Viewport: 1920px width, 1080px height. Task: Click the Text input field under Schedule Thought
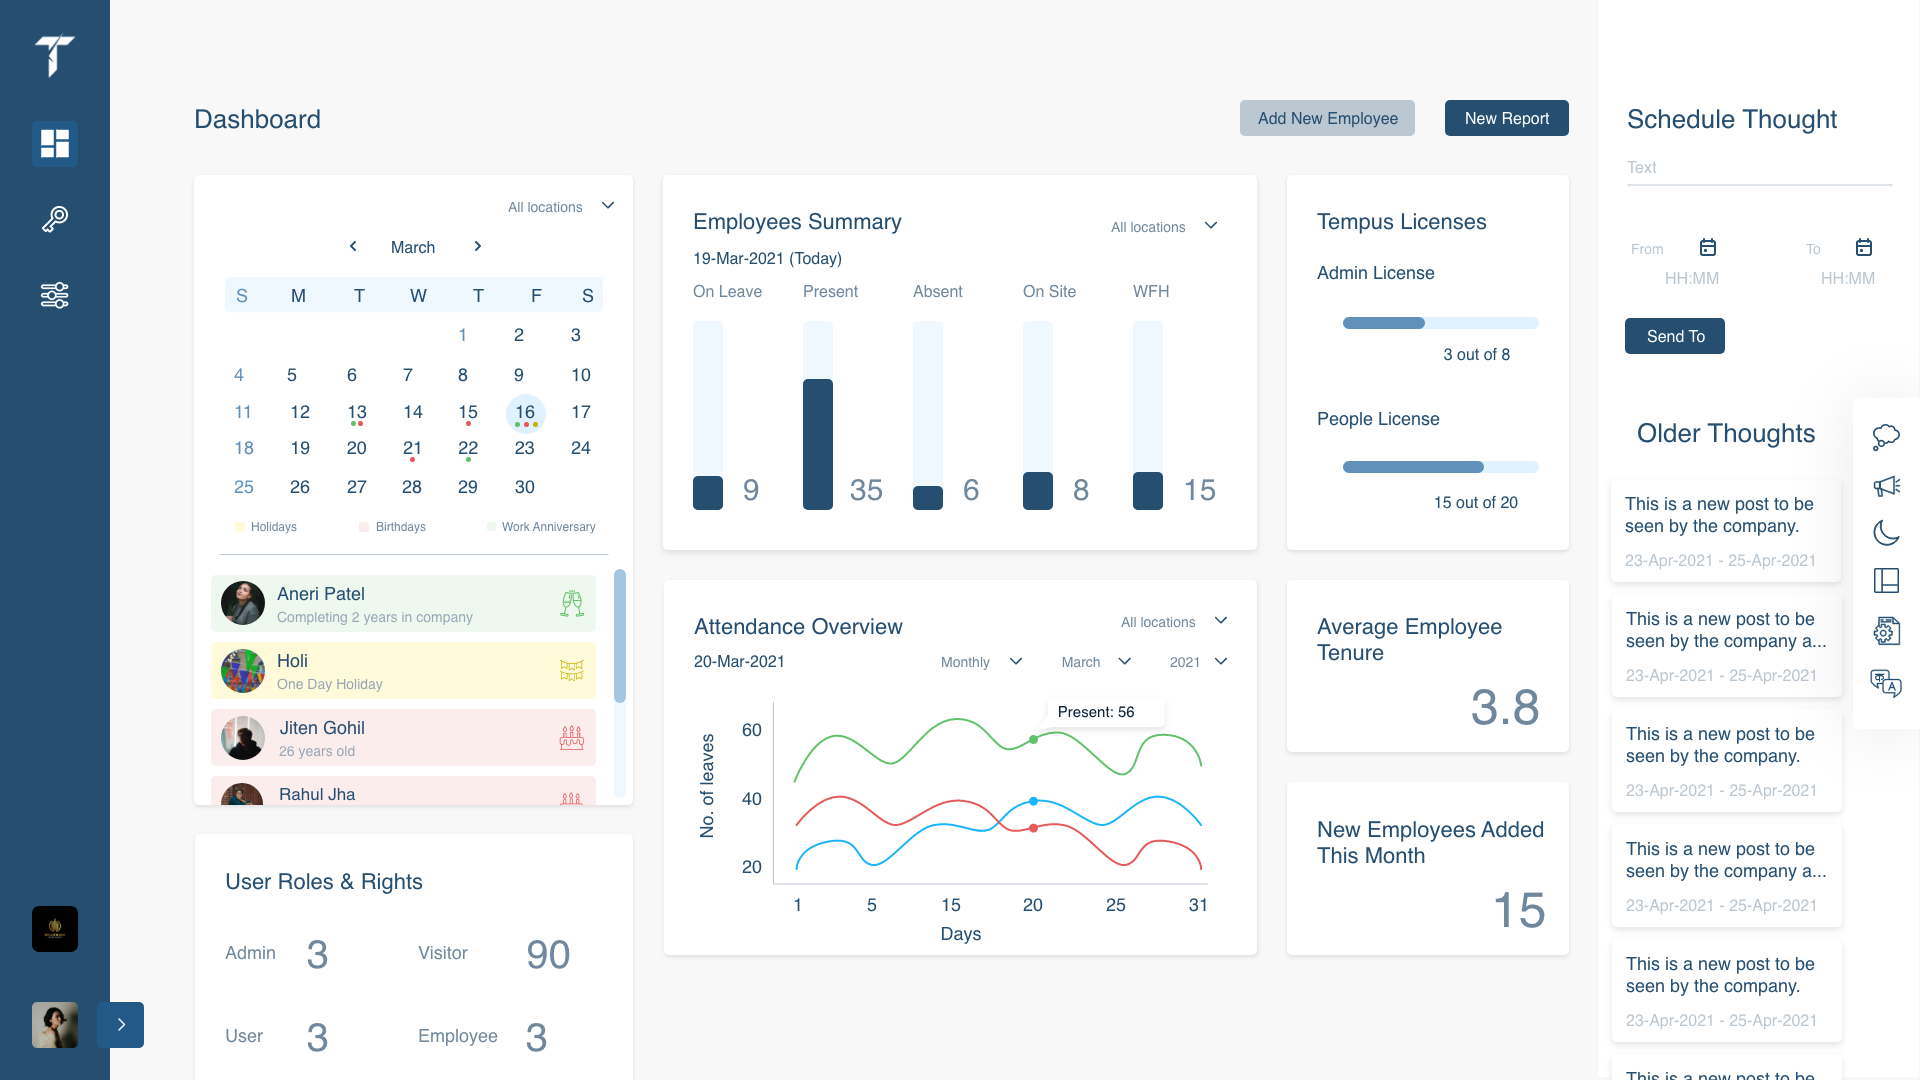[1759, 167]
